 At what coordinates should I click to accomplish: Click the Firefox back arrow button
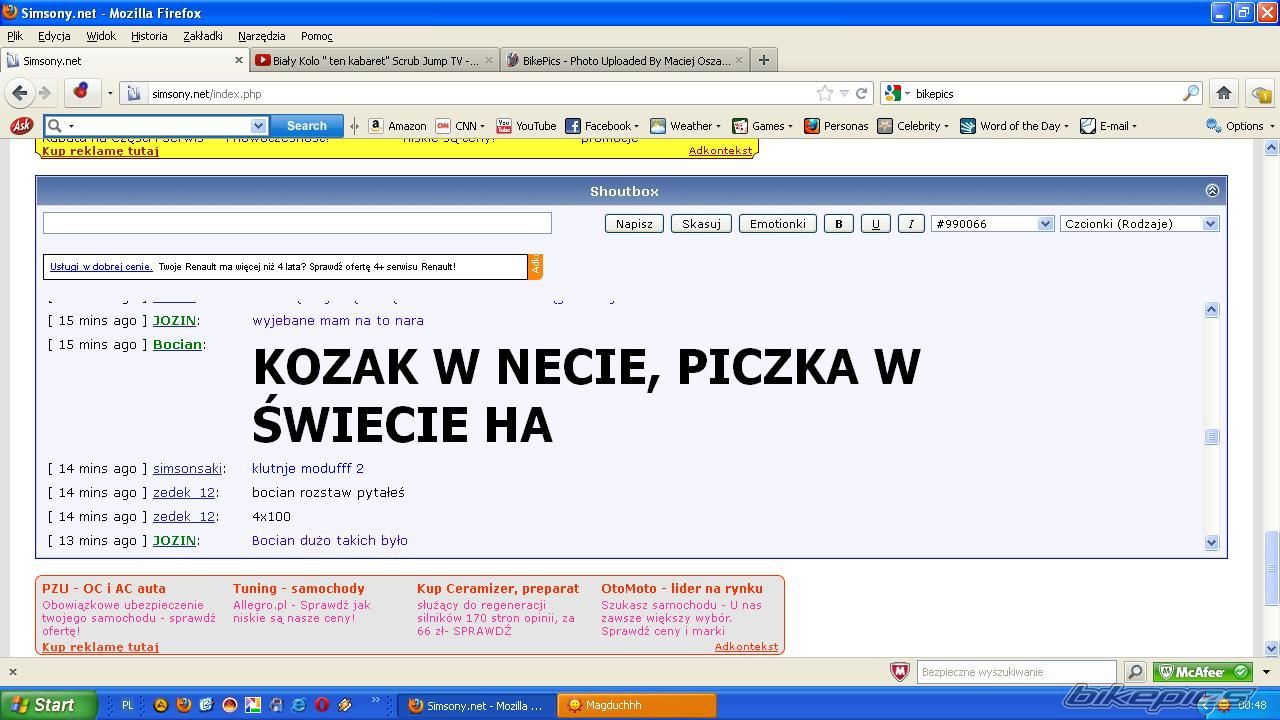(x=20, y=93)
